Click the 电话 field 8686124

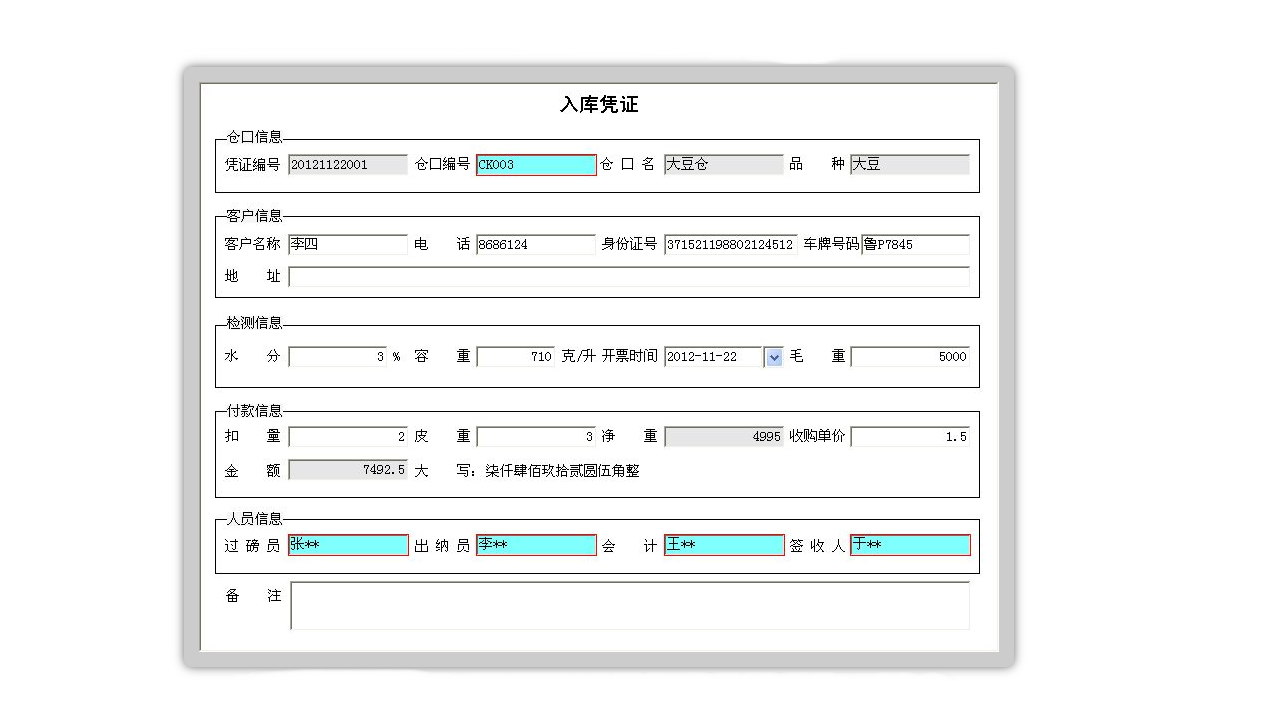536,245
